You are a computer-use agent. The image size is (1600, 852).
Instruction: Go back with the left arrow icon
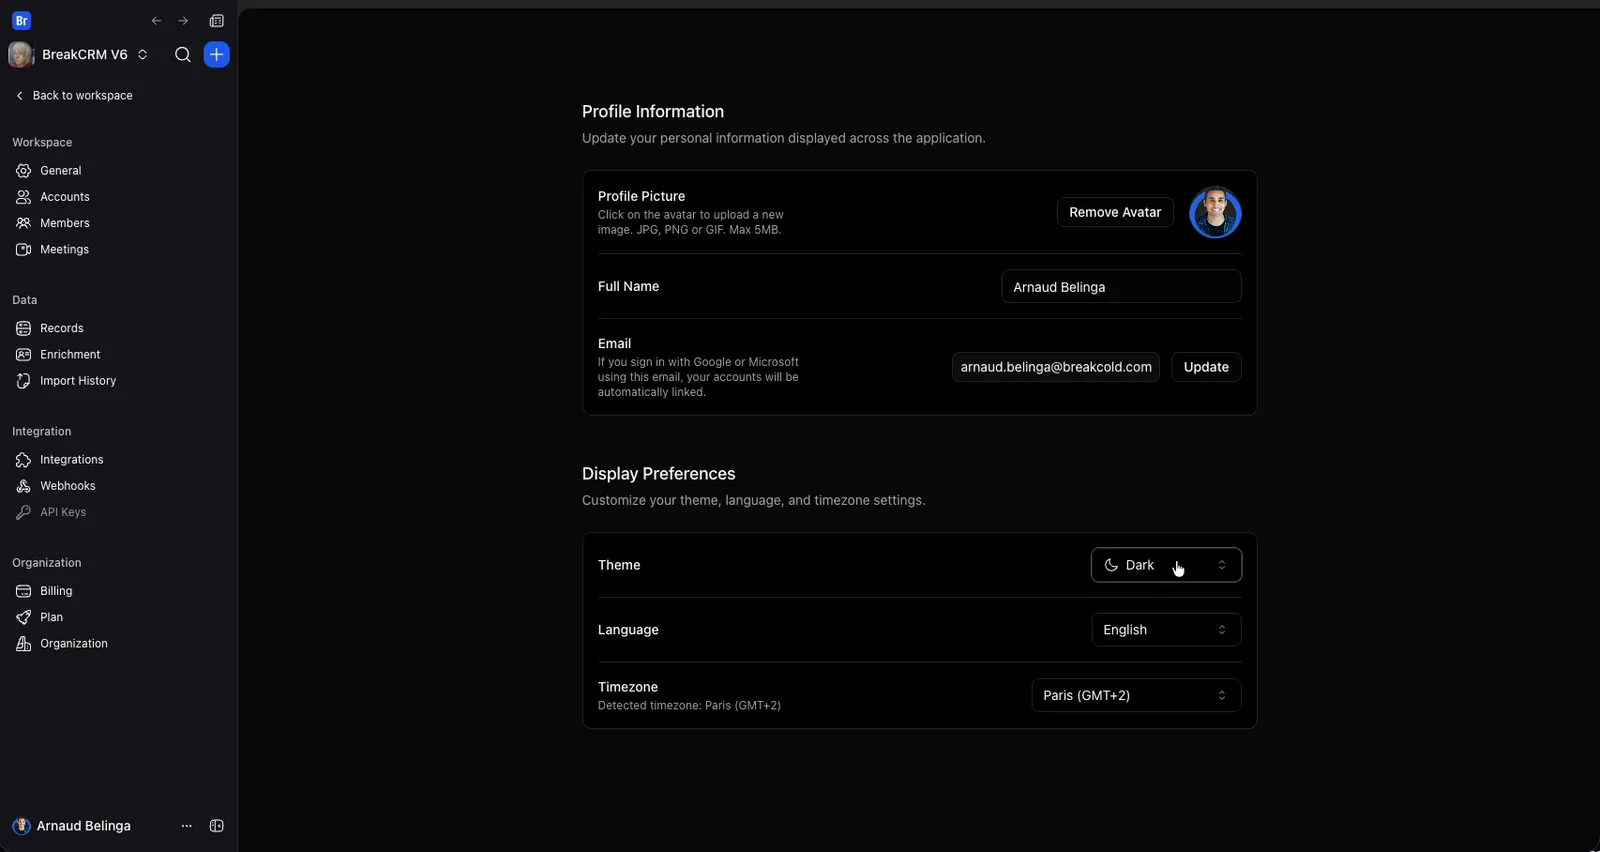156,21
